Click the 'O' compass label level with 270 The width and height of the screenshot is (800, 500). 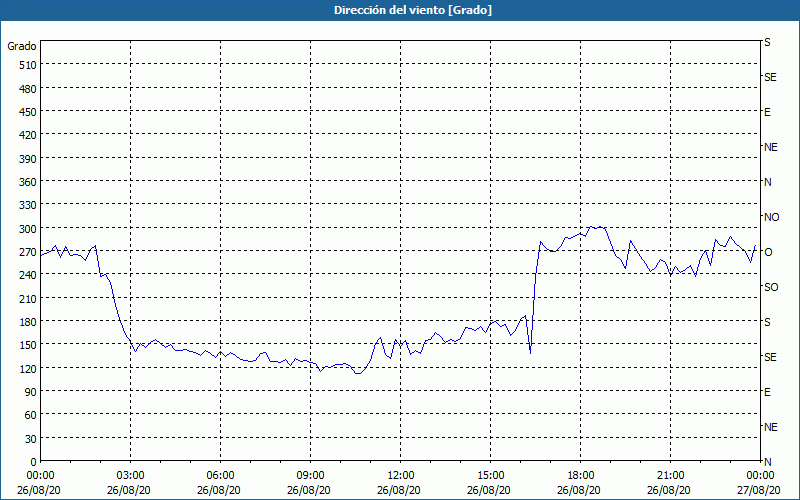click(x=768, y=253)
